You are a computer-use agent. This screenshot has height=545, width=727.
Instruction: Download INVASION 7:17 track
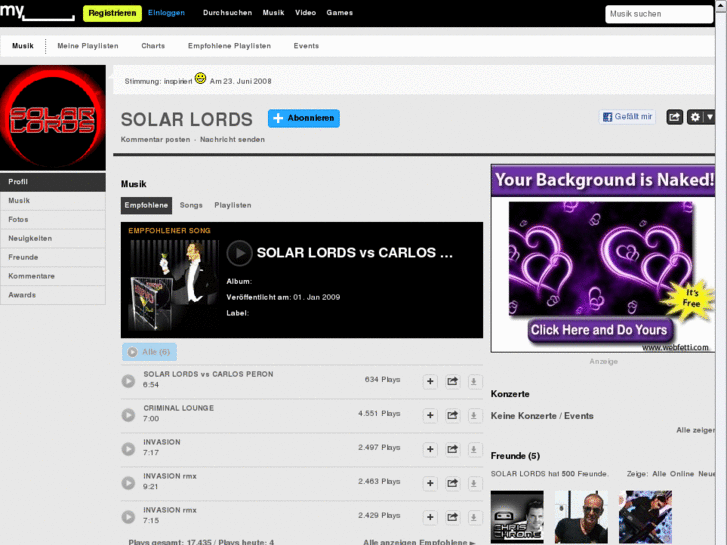pyautogui.click(x=474, y=449)
